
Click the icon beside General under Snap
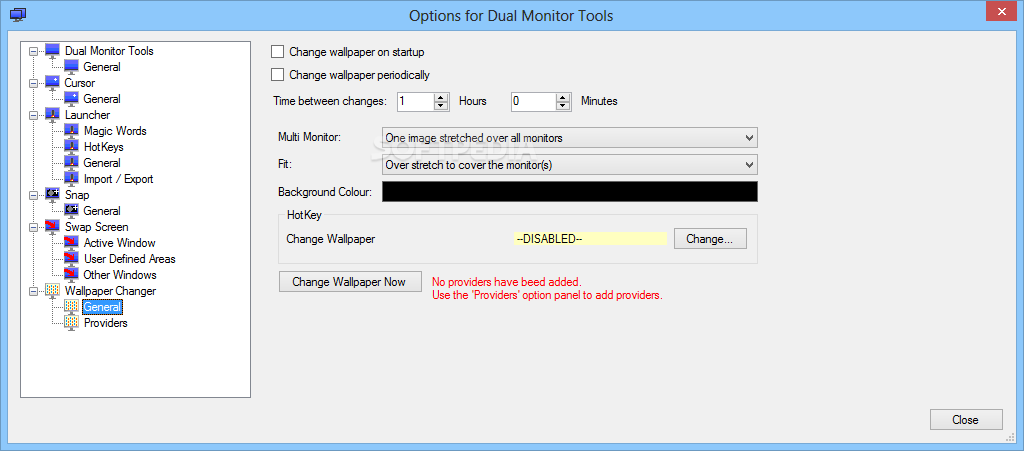[71, 211]
